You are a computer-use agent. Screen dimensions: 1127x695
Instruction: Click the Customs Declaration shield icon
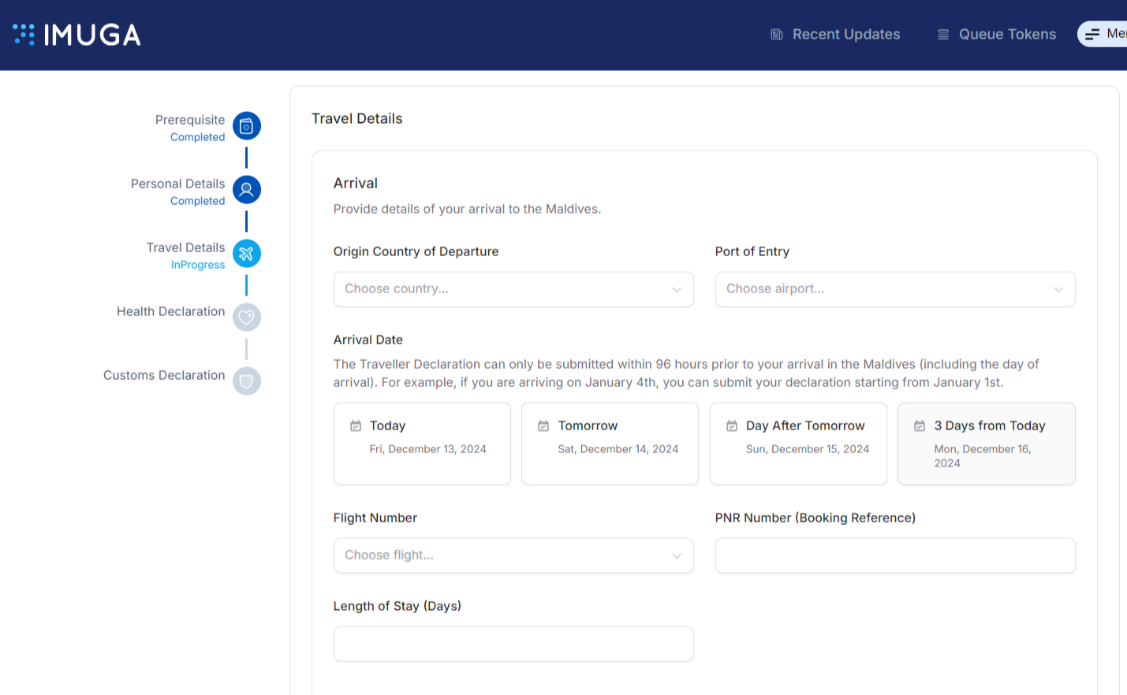246,381
